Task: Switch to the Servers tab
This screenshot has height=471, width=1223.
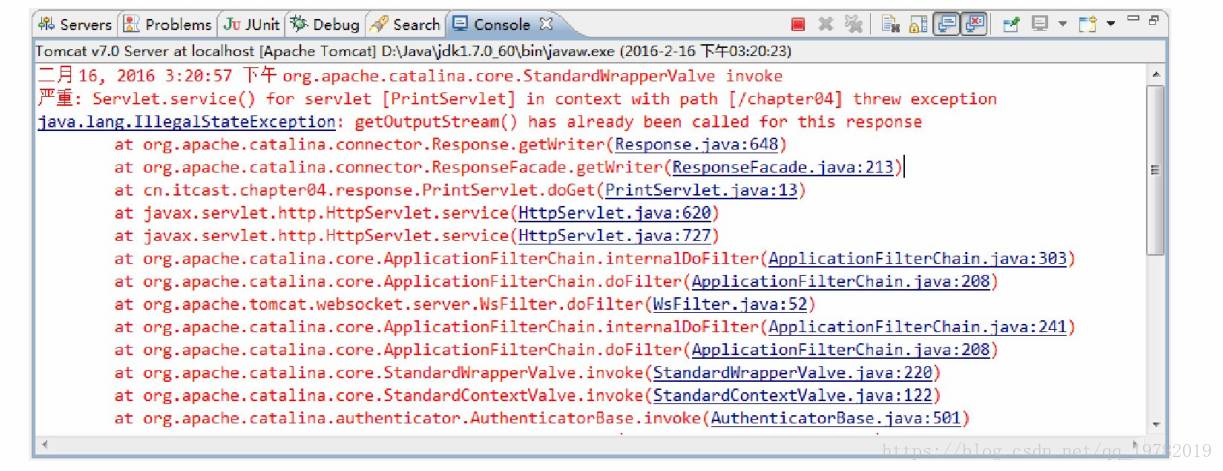Action: [76, 24]
